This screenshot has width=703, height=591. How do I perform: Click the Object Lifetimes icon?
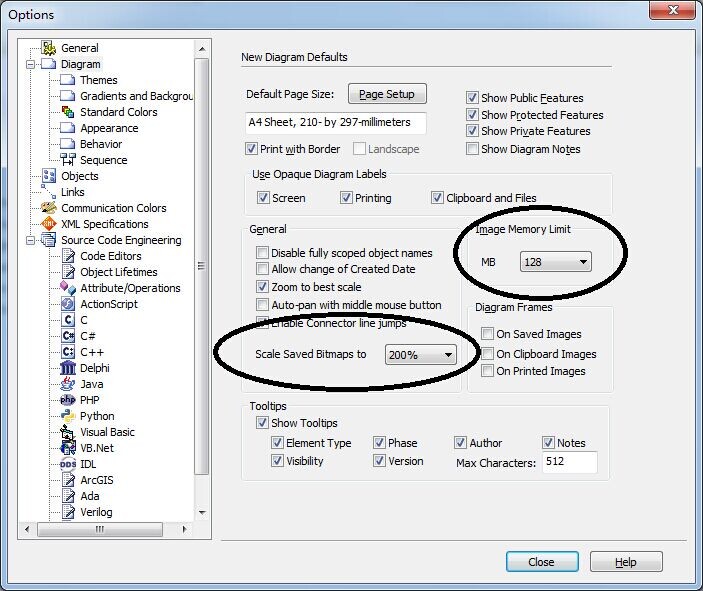point(68,272)
